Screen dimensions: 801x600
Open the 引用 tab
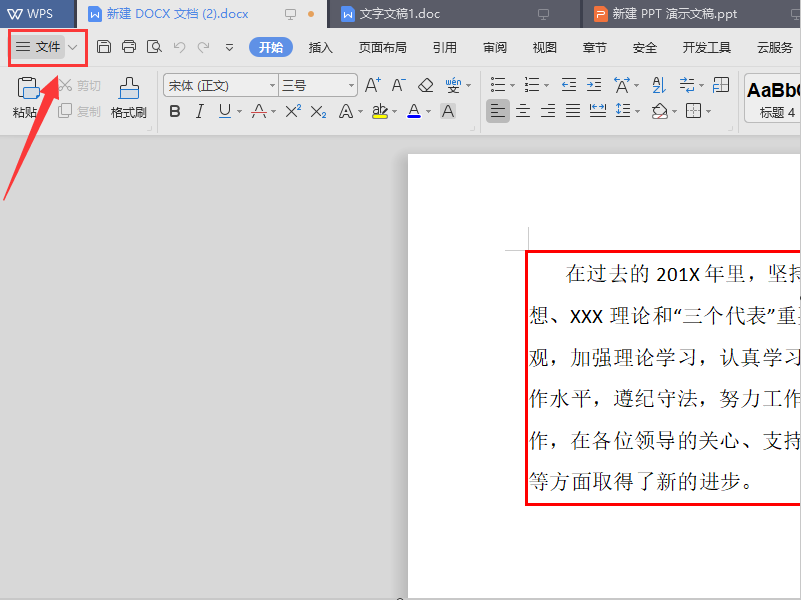(x=444, y=47)
